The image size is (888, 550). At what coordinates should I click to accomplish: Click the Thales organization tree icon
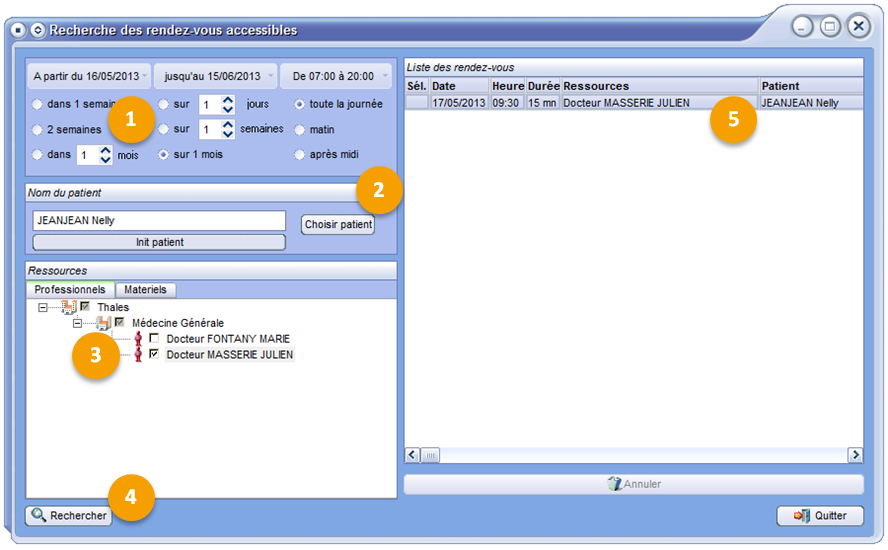click(68, 307)
